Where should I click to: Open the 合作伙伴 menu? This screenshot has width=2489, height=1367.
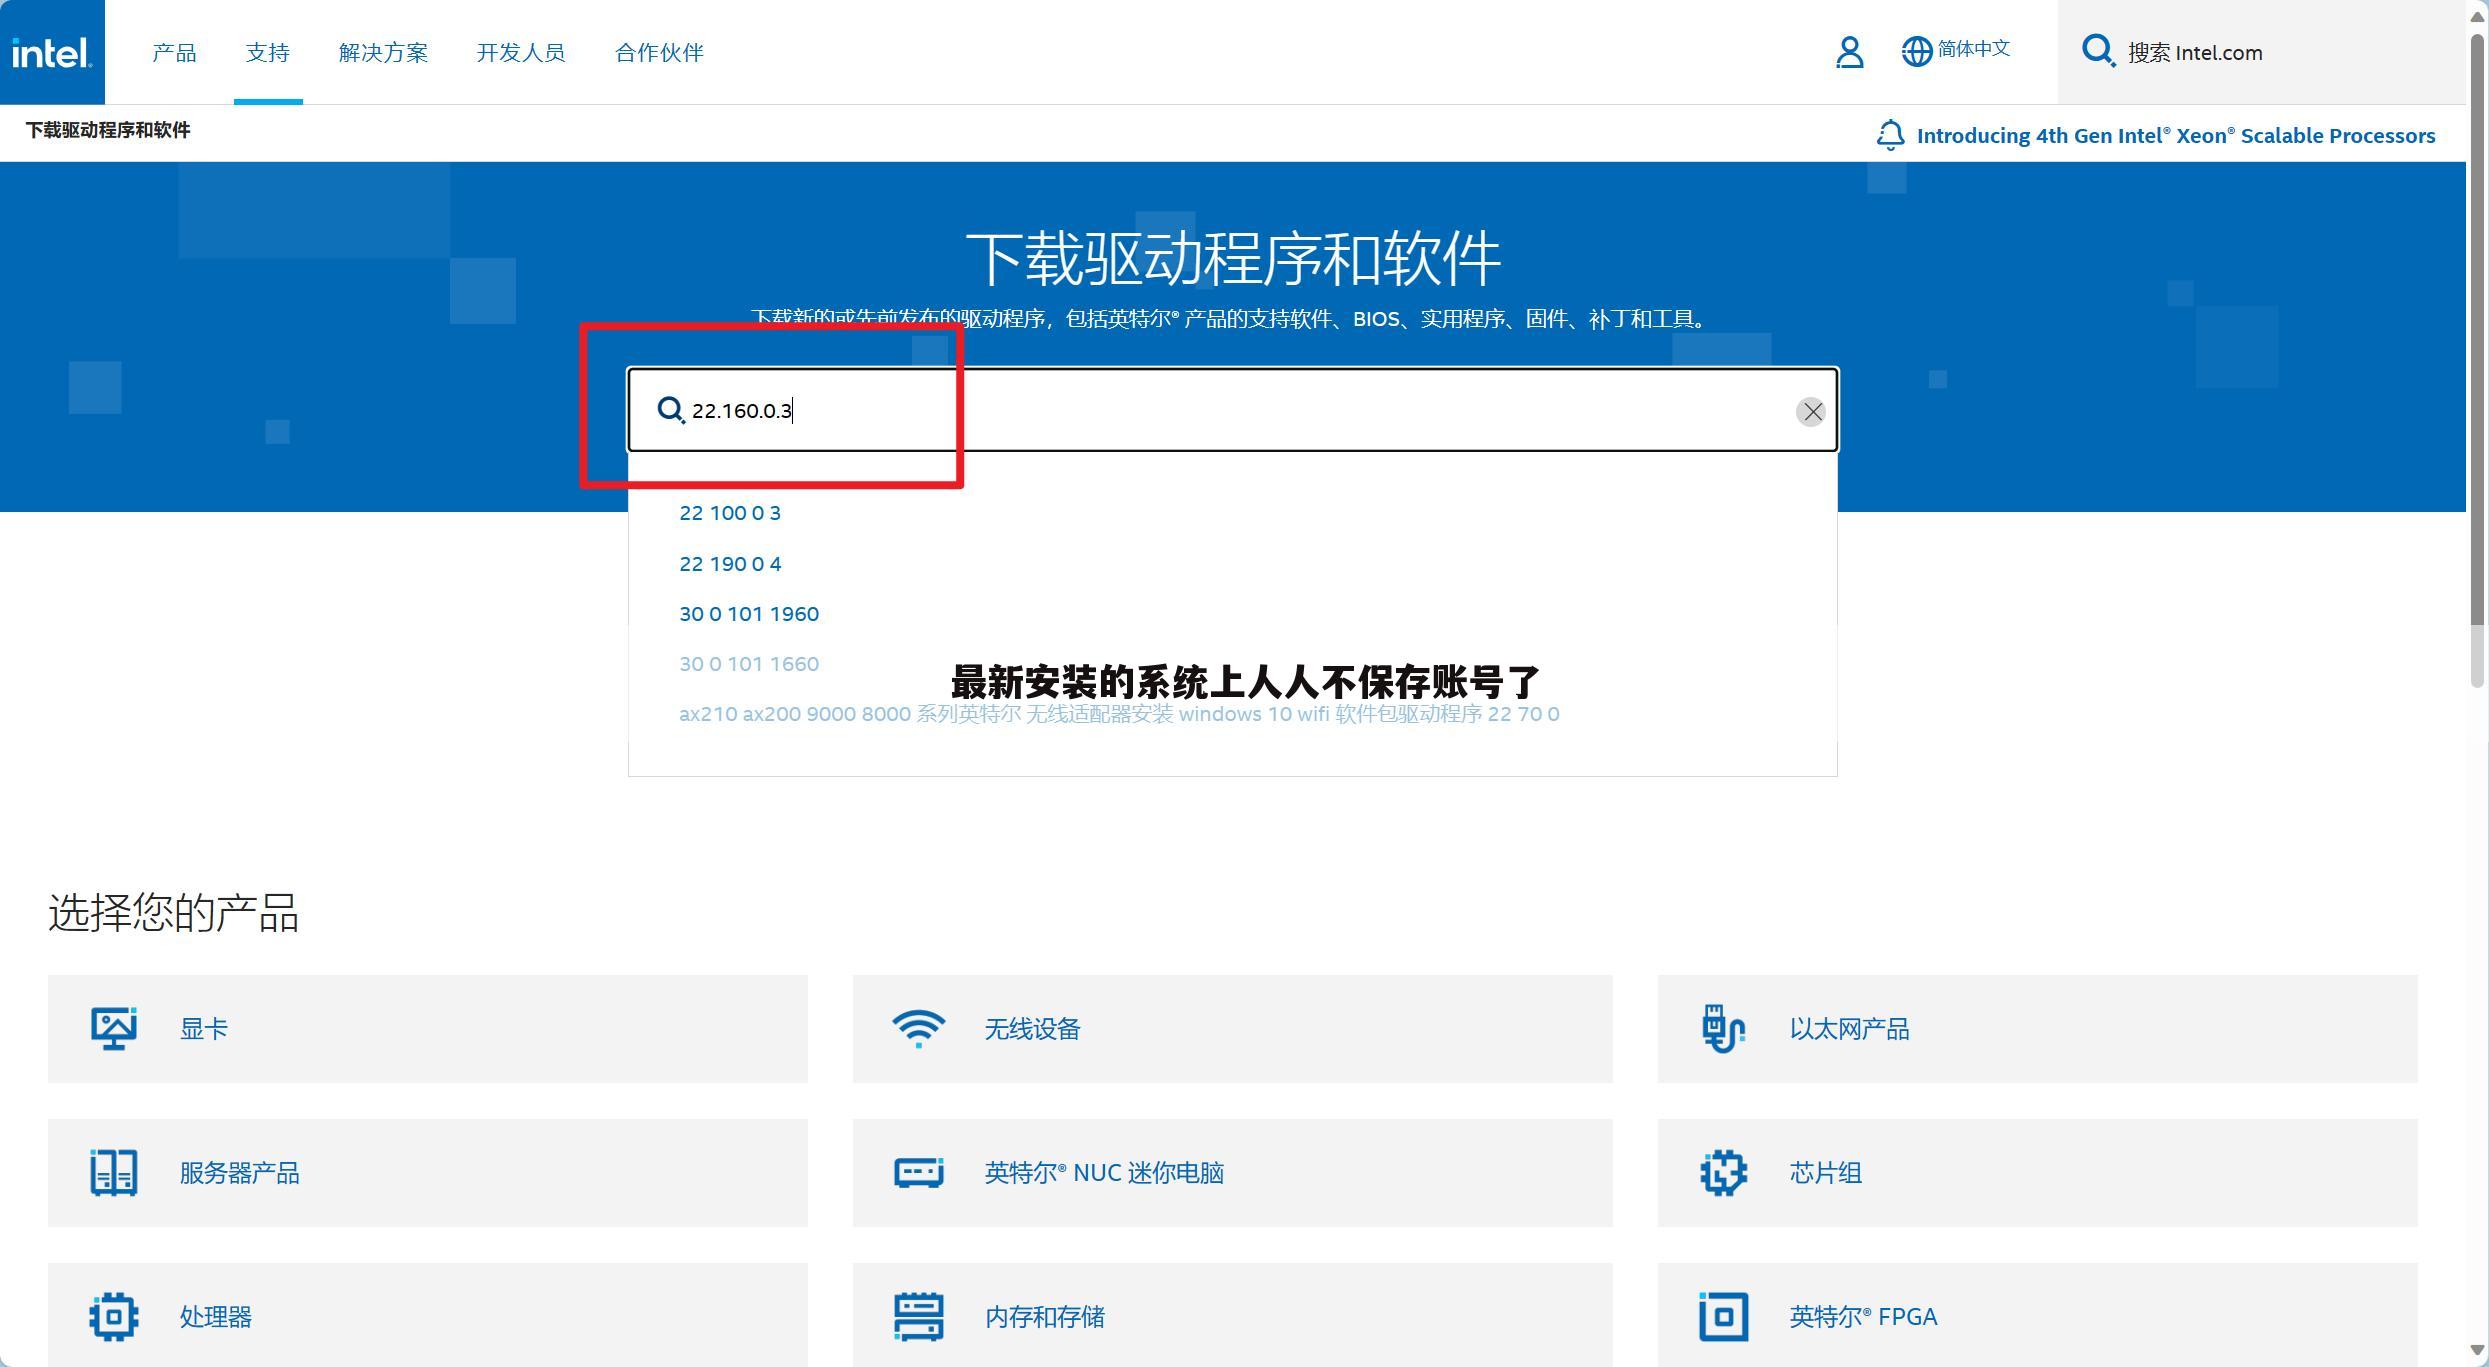659,52
